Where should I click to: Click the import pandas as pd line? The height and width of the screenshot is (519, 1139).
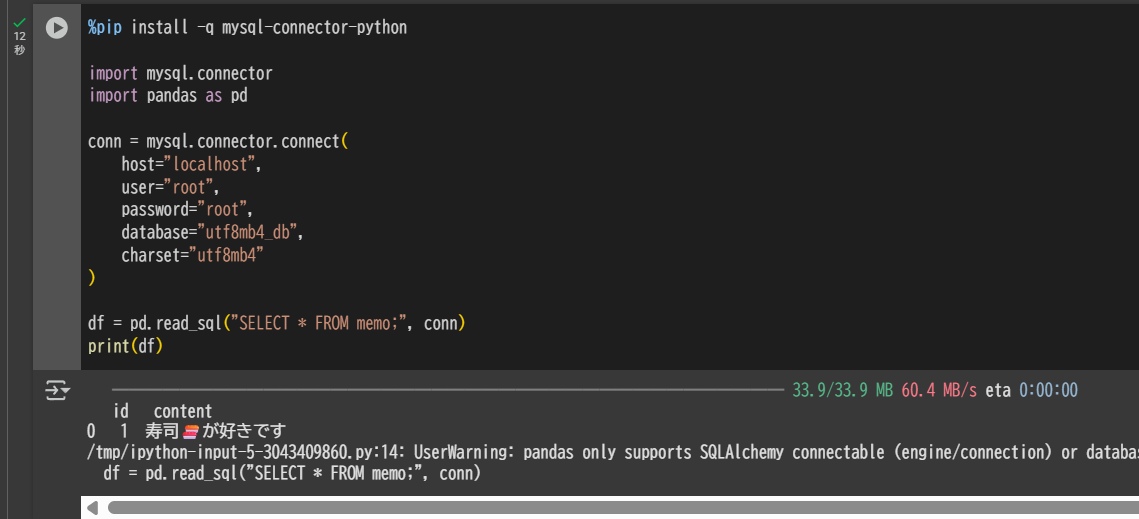tap(168, 96)
